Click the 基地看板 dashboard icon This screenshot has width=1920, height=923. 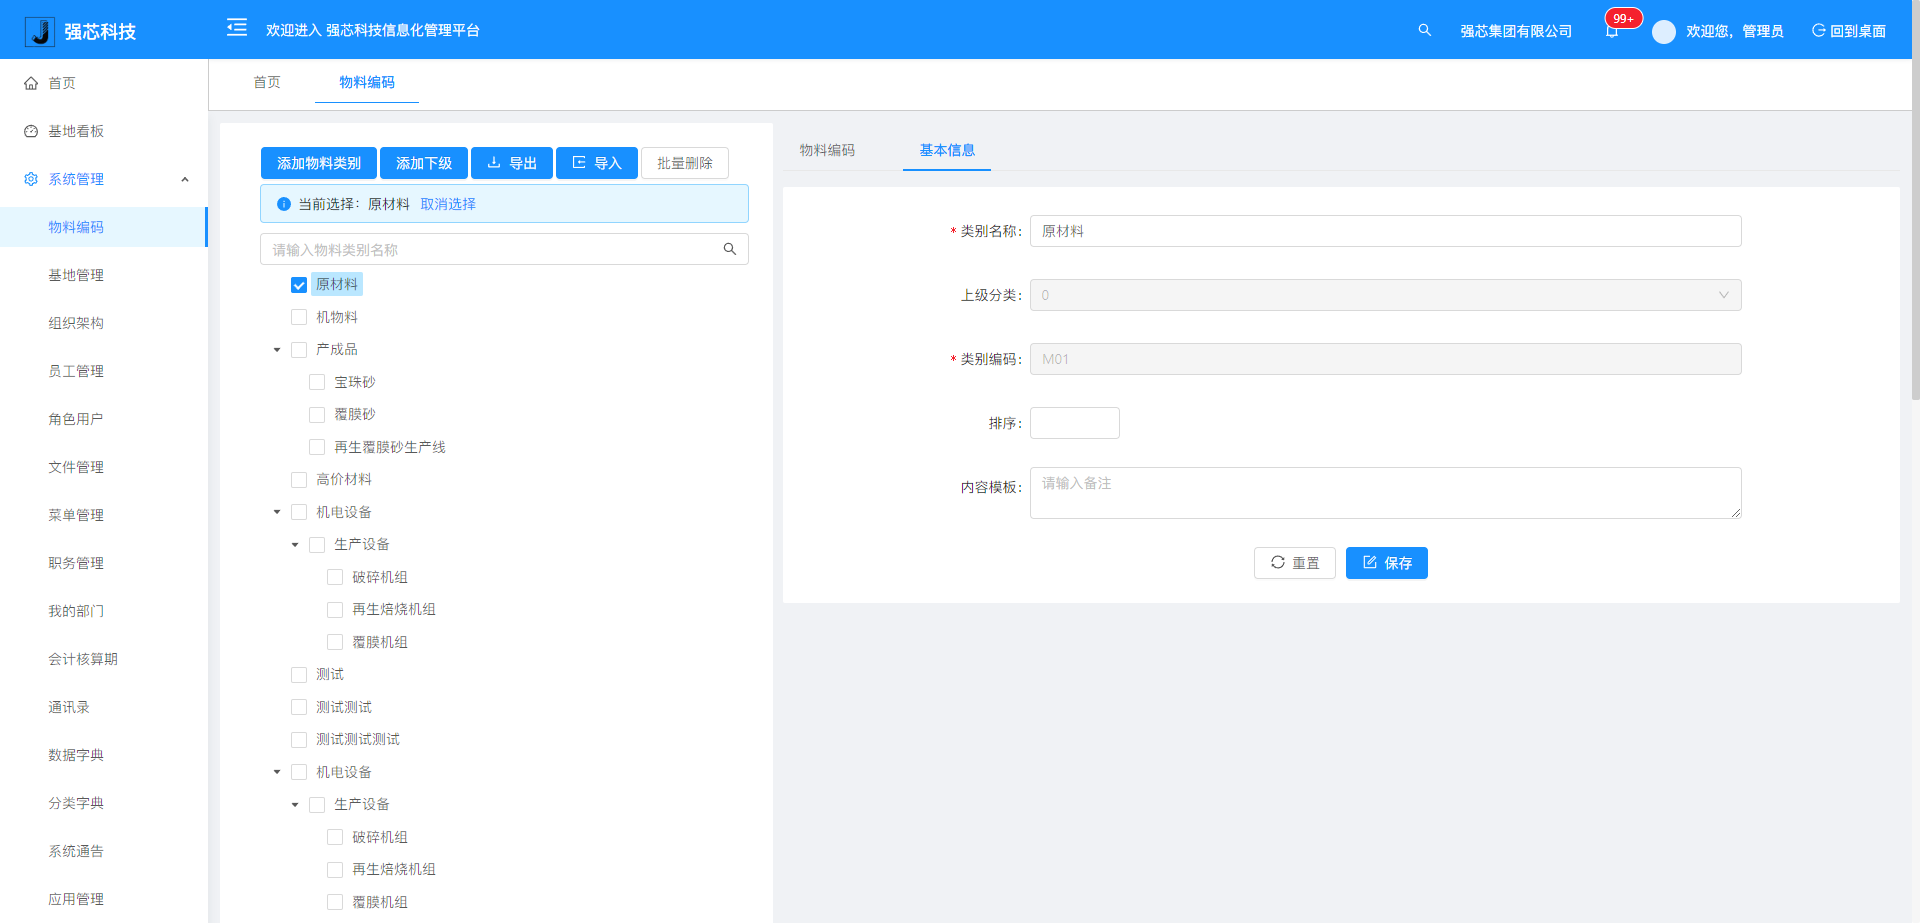pyautogui.click(x=31, y=131)
